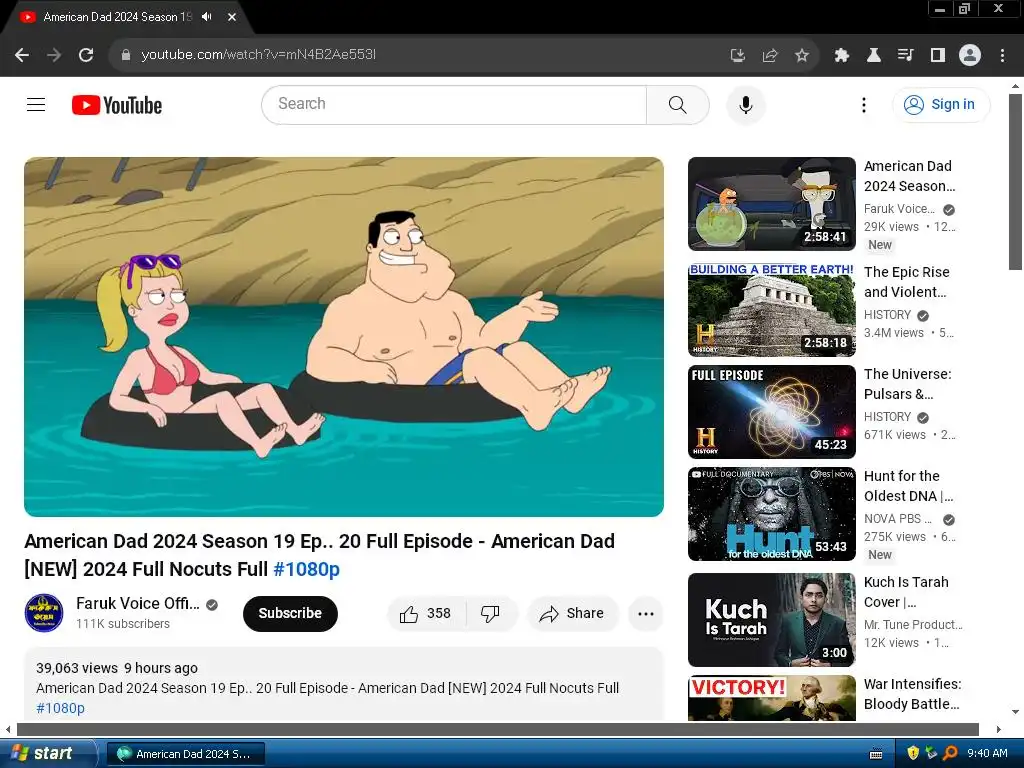Open the Kuch Is Tarah 3:00 thumbnail
Image resolution: width=1024 pixels, height=768 pixels.
click(x=771, y=620)
